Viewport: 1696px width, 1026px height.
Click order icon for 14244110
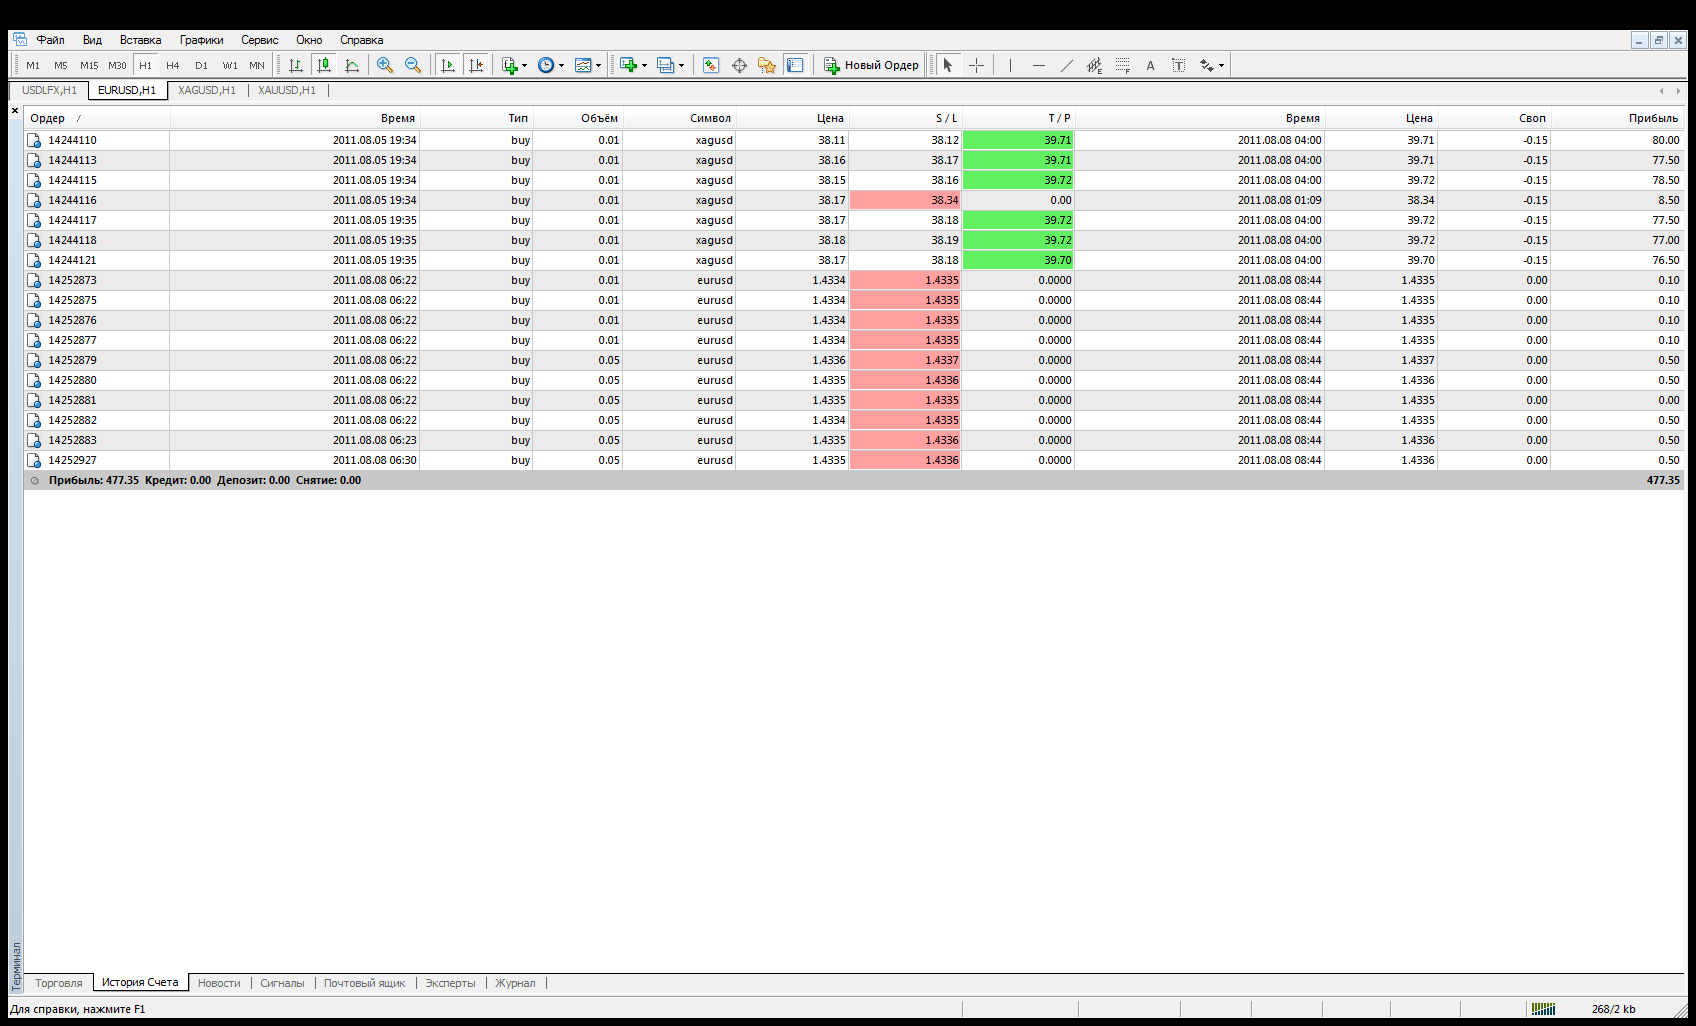(34, 140)
